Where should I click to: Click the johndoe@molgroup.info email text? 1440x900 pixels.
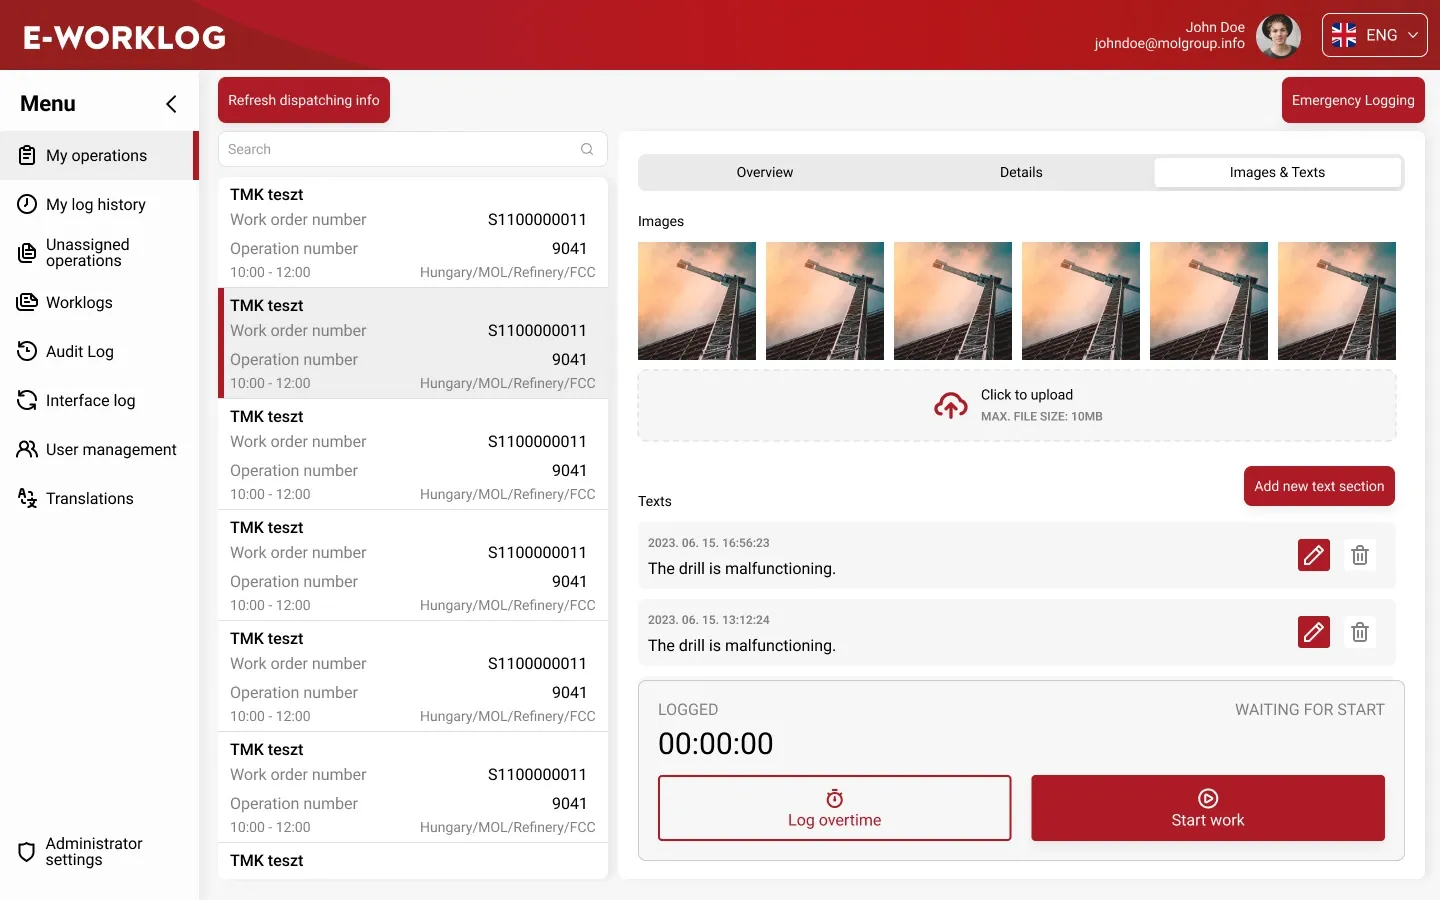click(1170, 43)
